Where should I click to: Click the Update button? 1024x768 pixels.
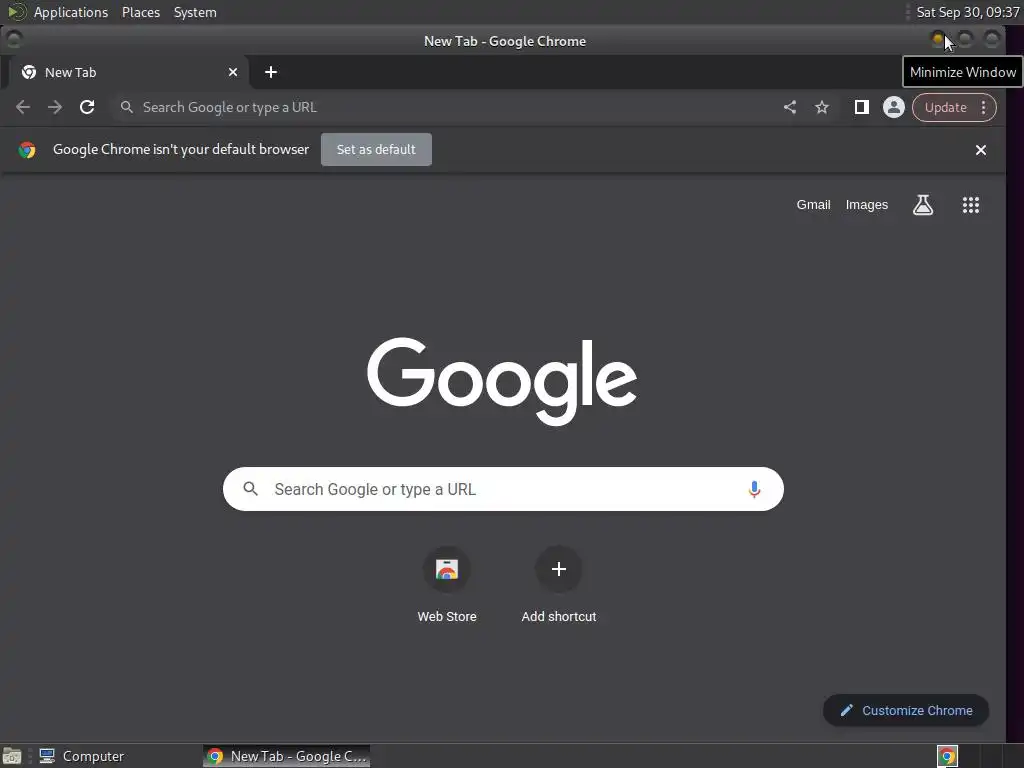(x=945, y=107)
